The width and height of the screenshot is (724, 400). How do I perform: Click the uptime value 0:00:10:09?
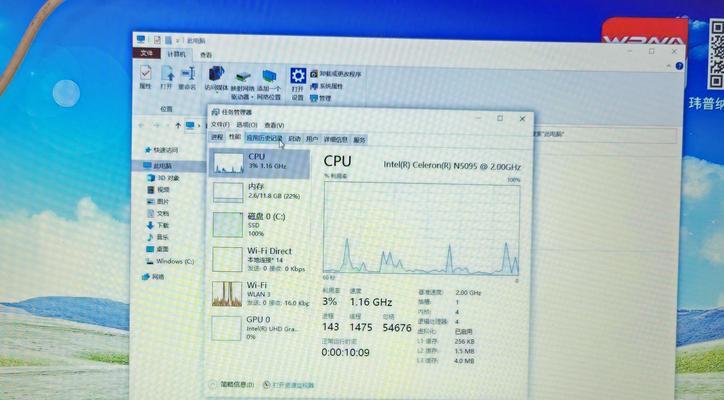[x=345, y=352]
